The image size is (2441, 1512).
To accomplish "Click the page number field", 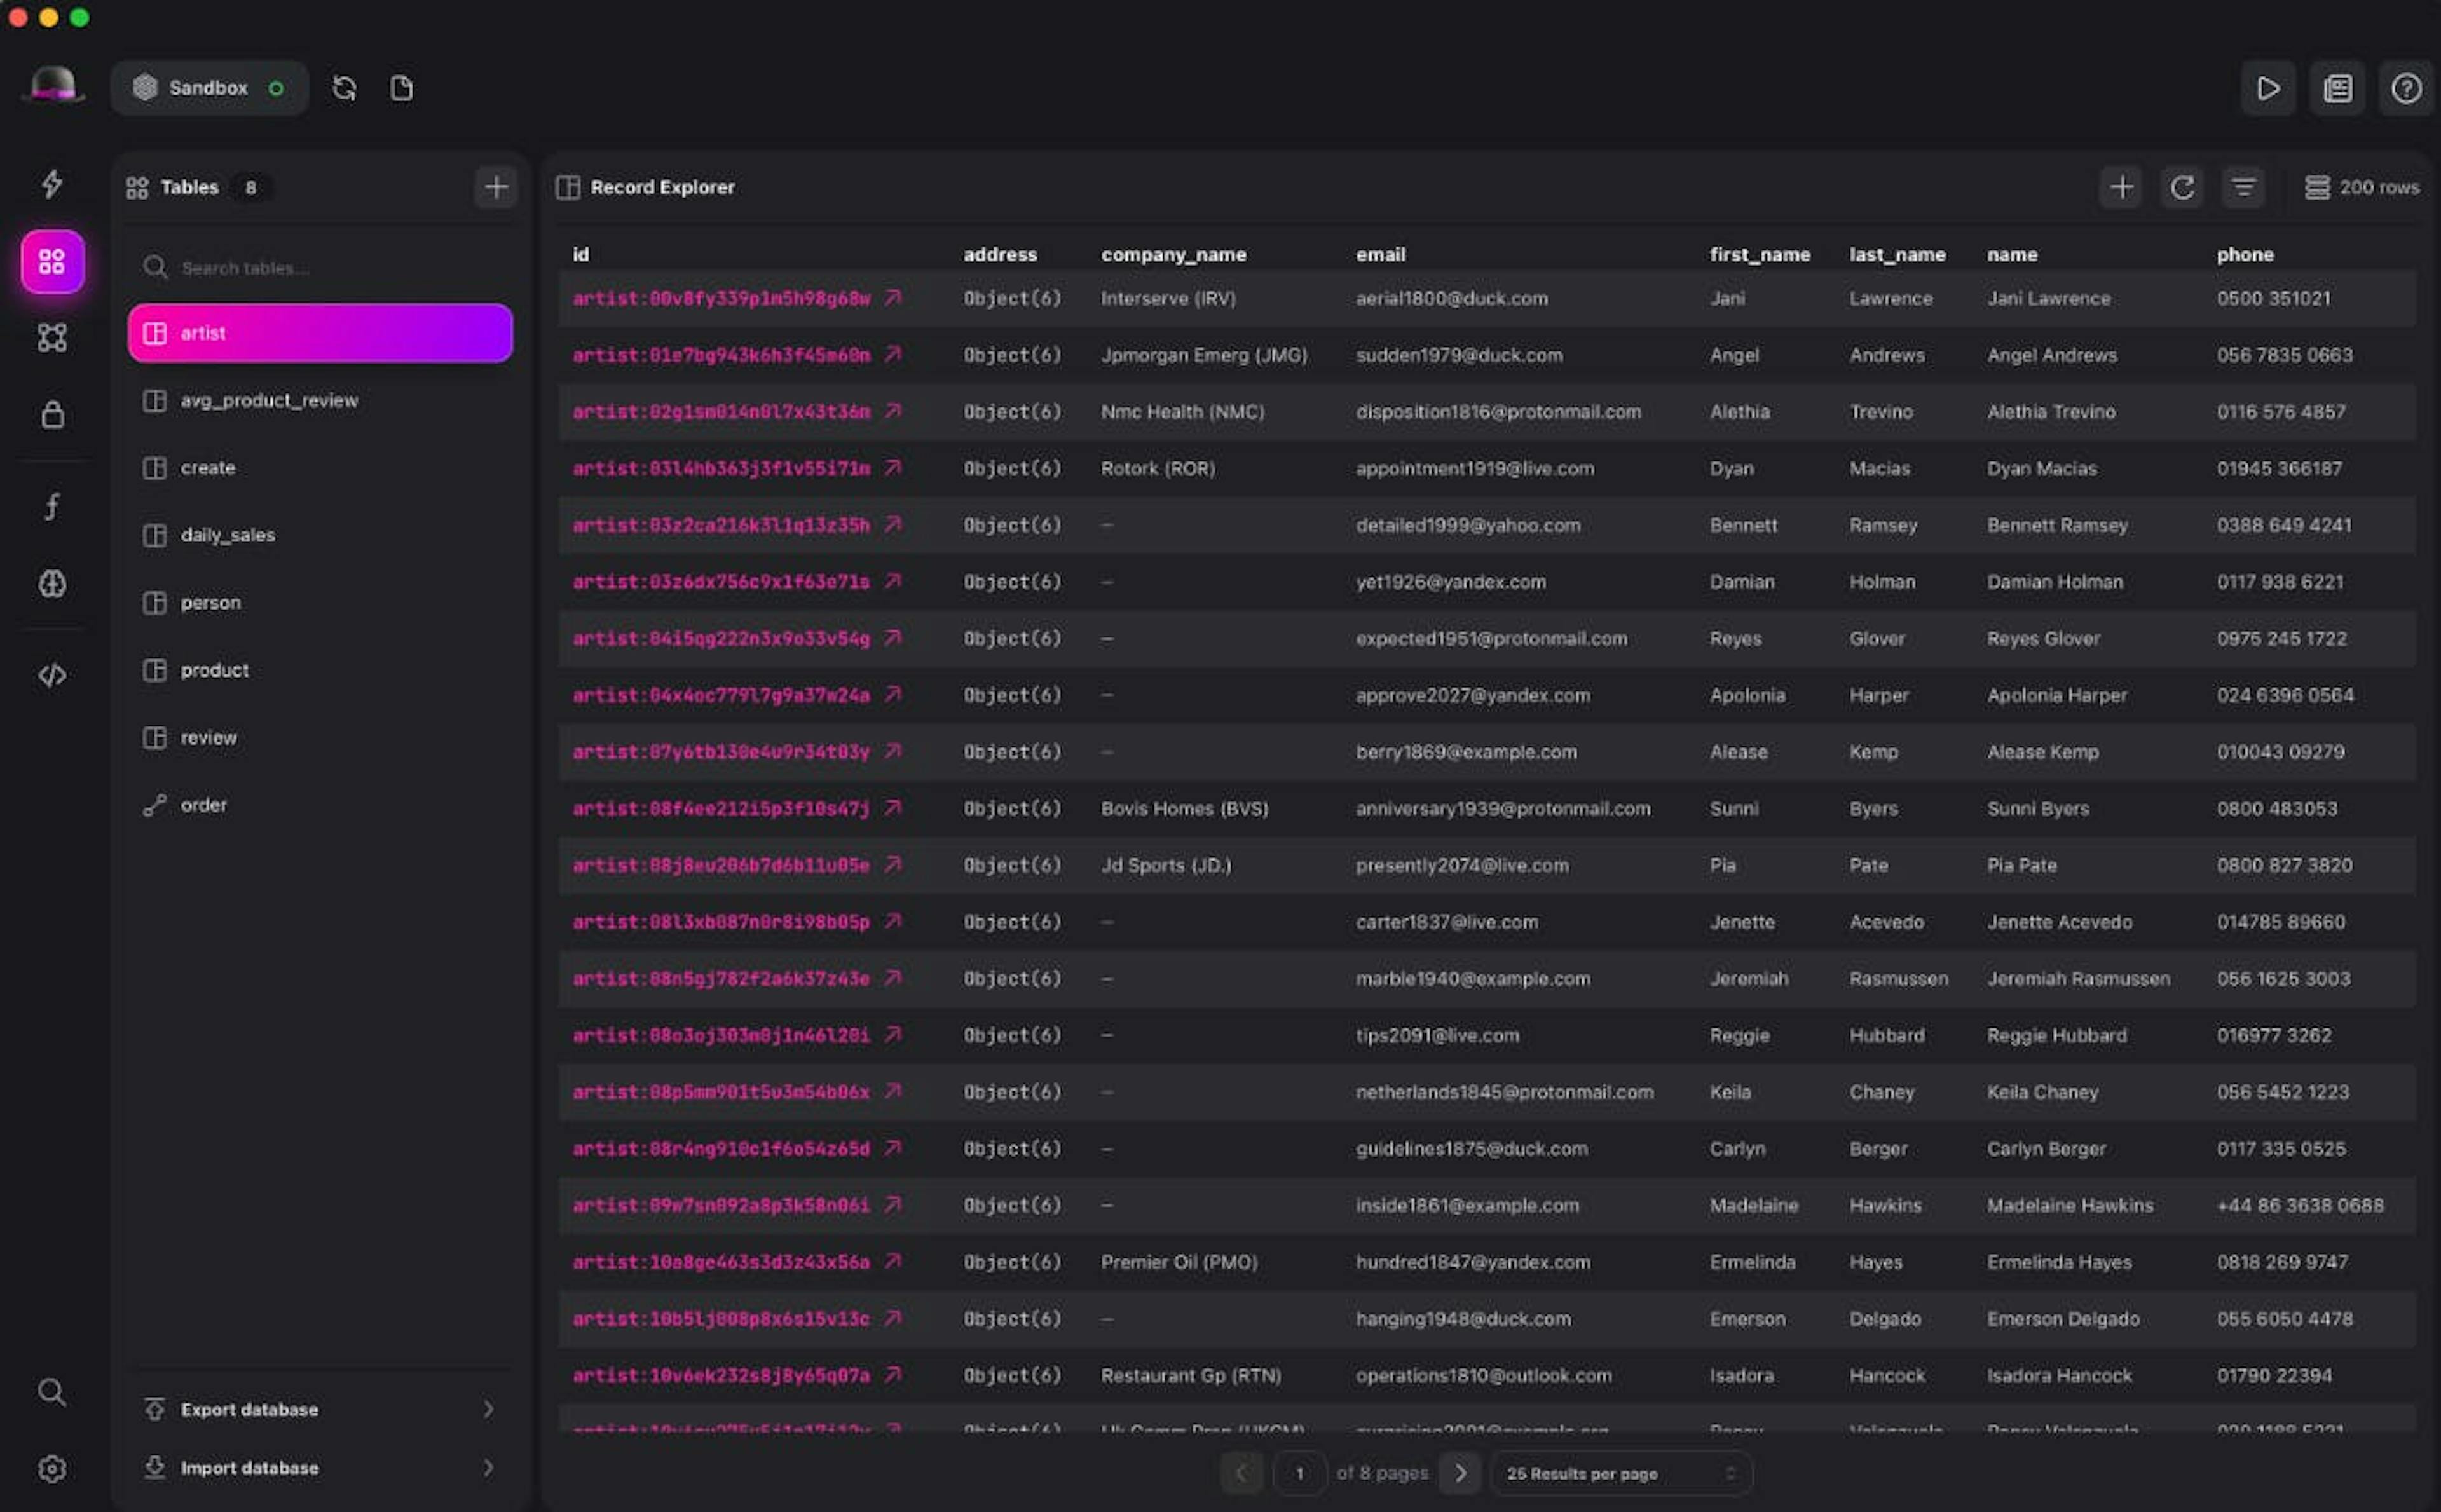I will click(1299, 1473).
